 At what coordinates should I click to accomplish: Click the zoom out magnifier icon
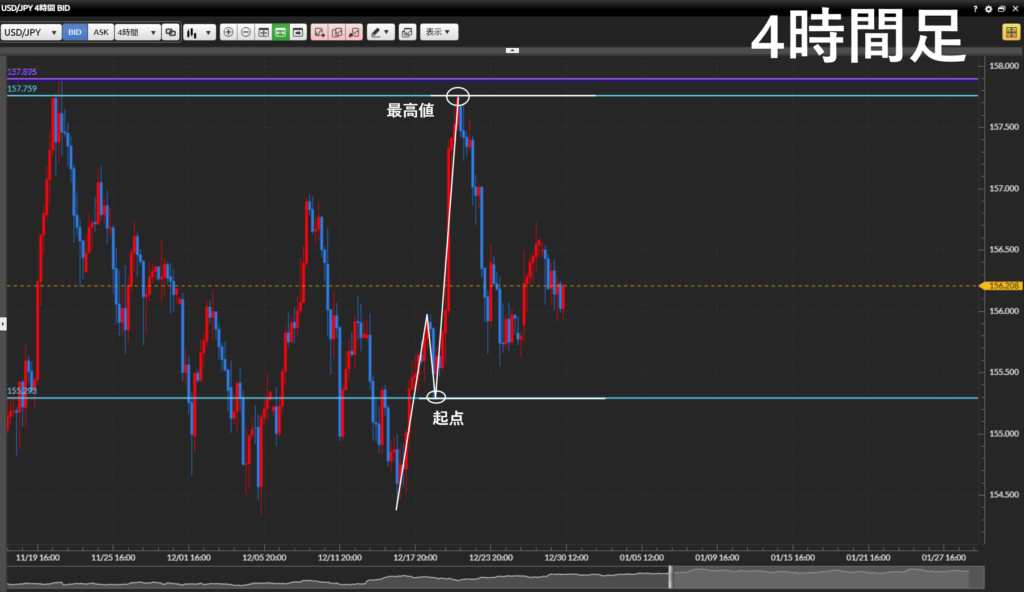[x=246, y=32]
